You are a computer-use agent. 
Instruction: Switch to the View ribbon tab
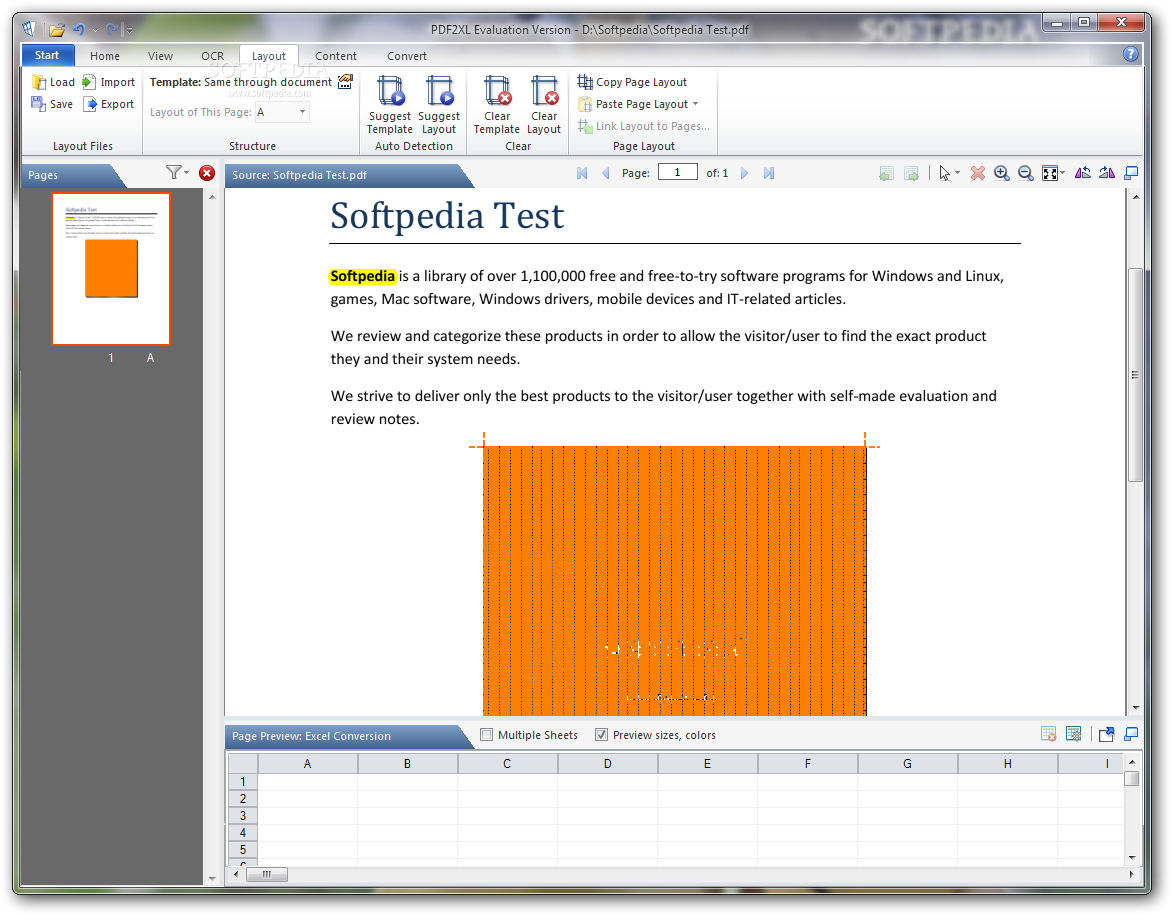(160, 56)
